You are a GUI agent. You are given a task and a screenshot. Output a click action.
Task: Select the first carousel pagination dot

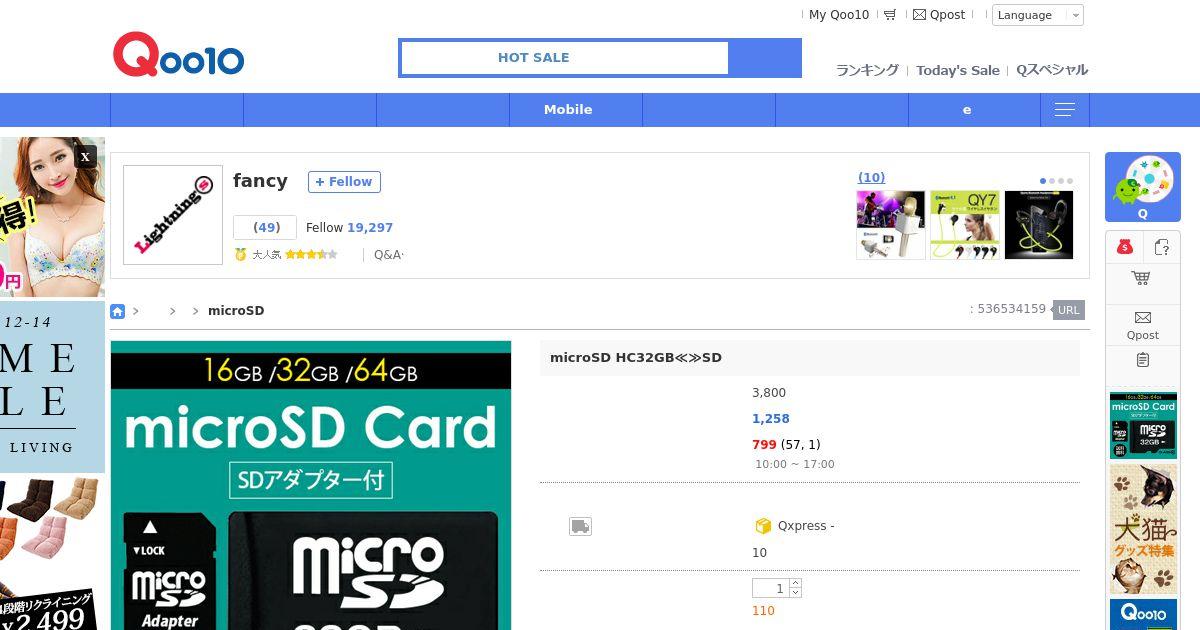pyautogui.click(x=1043, y=182)
